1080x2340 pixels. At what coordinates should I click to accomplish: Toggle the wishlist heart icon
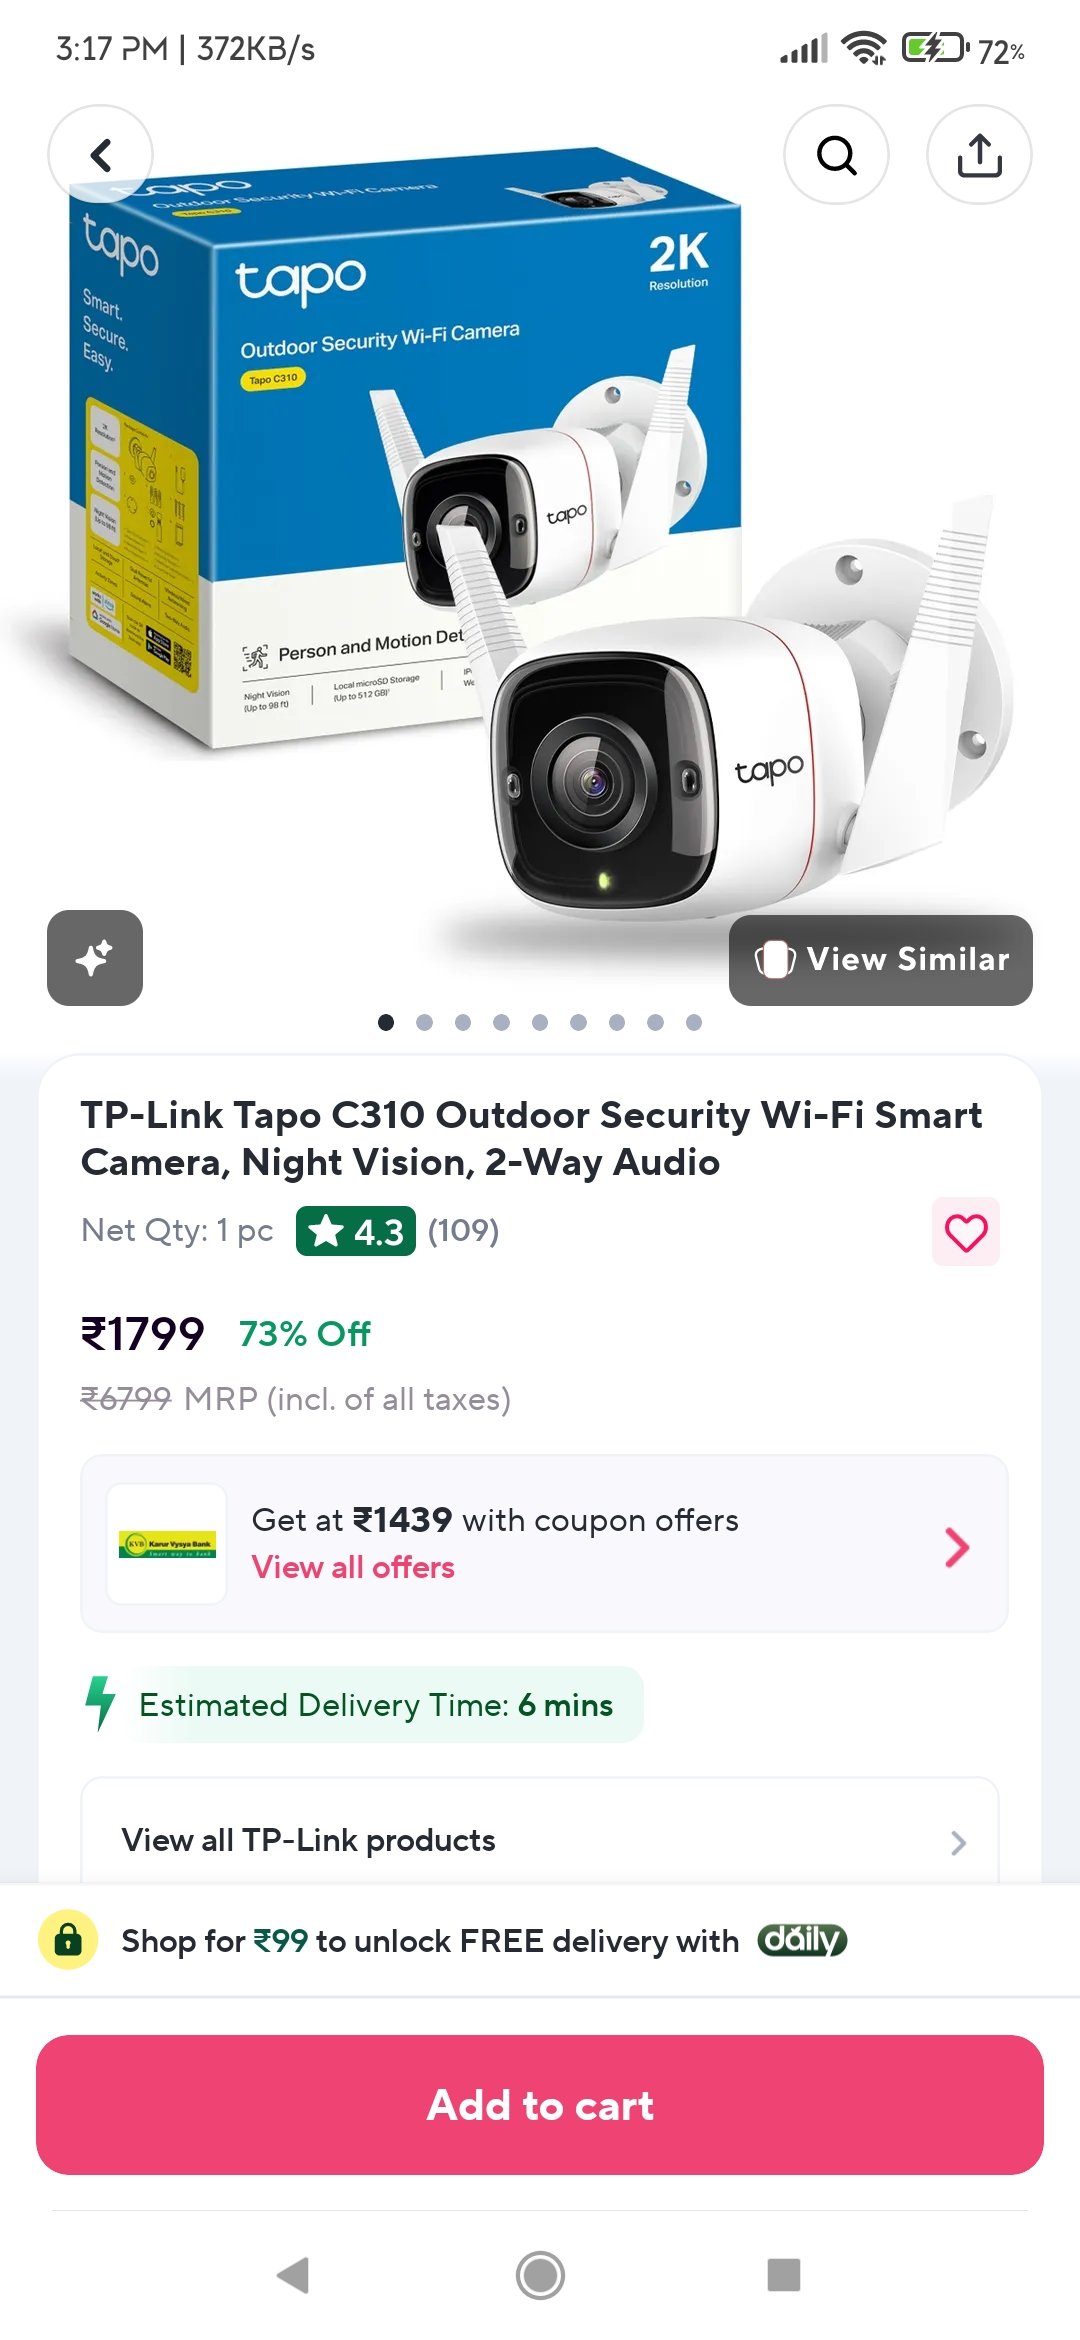(x=966, y=1231)
